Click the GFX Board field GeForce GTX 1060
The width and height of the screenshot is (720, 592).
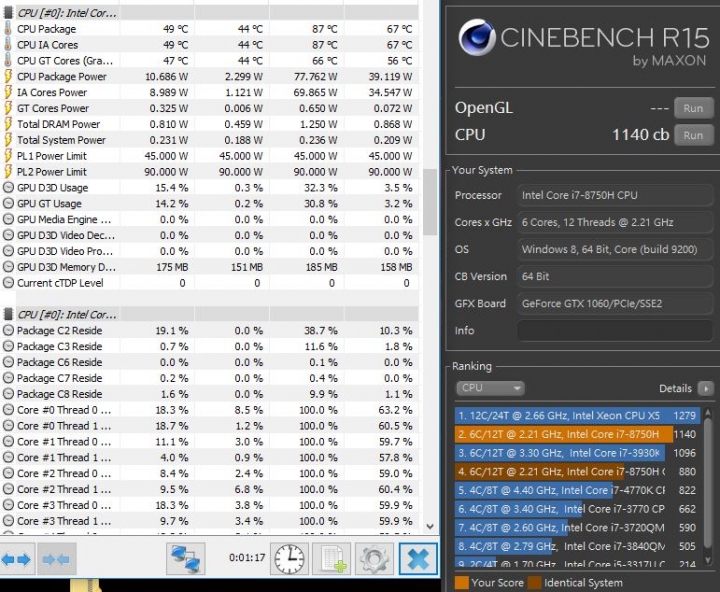click(615, 304)
